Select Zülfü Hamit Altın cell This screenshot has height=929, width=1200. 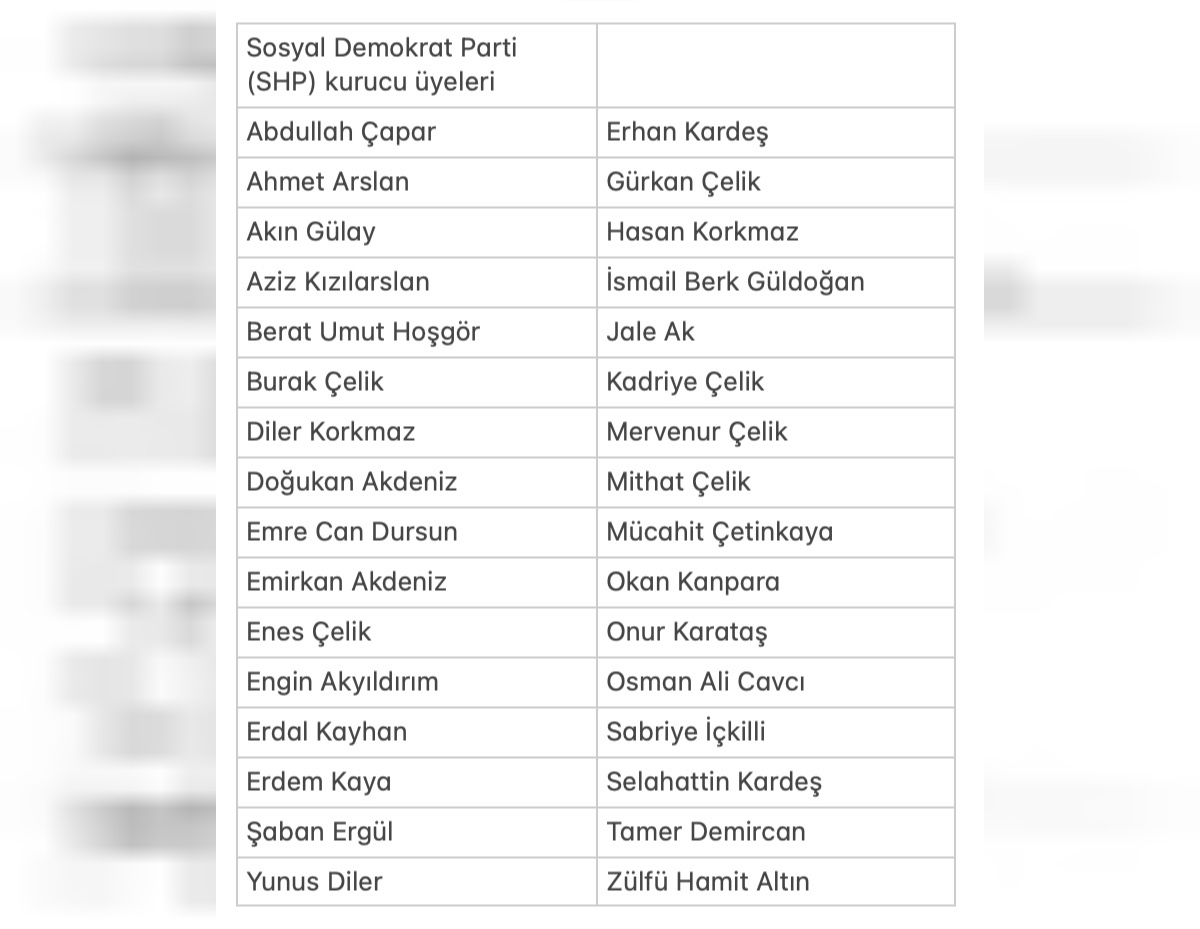click(708, 882)
